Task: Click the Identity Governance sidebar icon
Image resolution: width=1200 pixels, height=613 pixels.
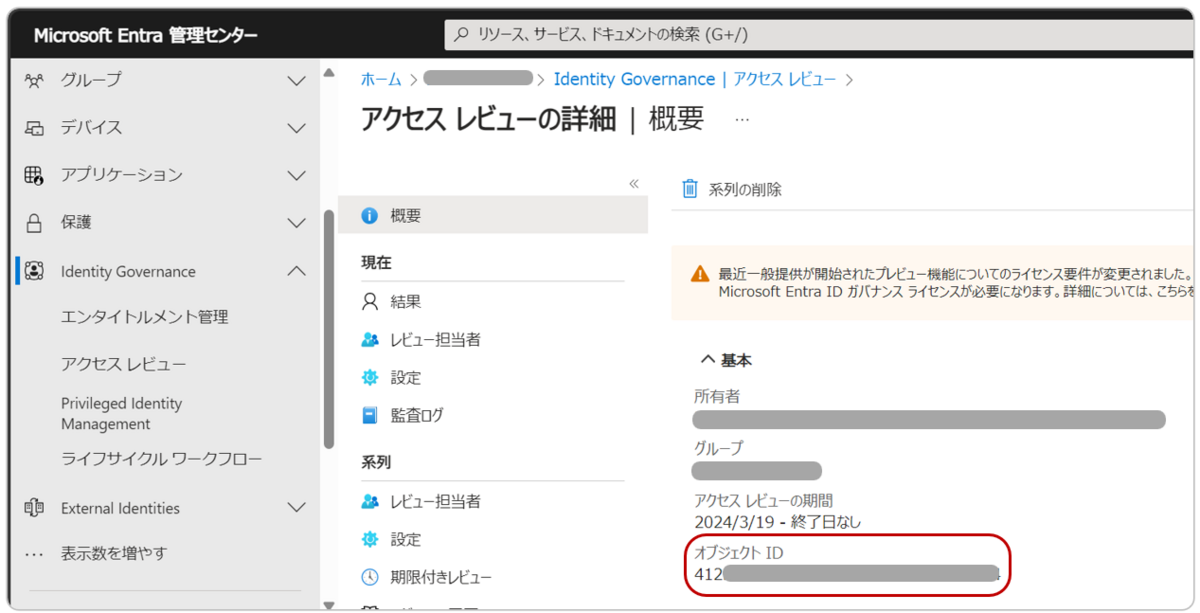Action: click(x=34, y=271)
